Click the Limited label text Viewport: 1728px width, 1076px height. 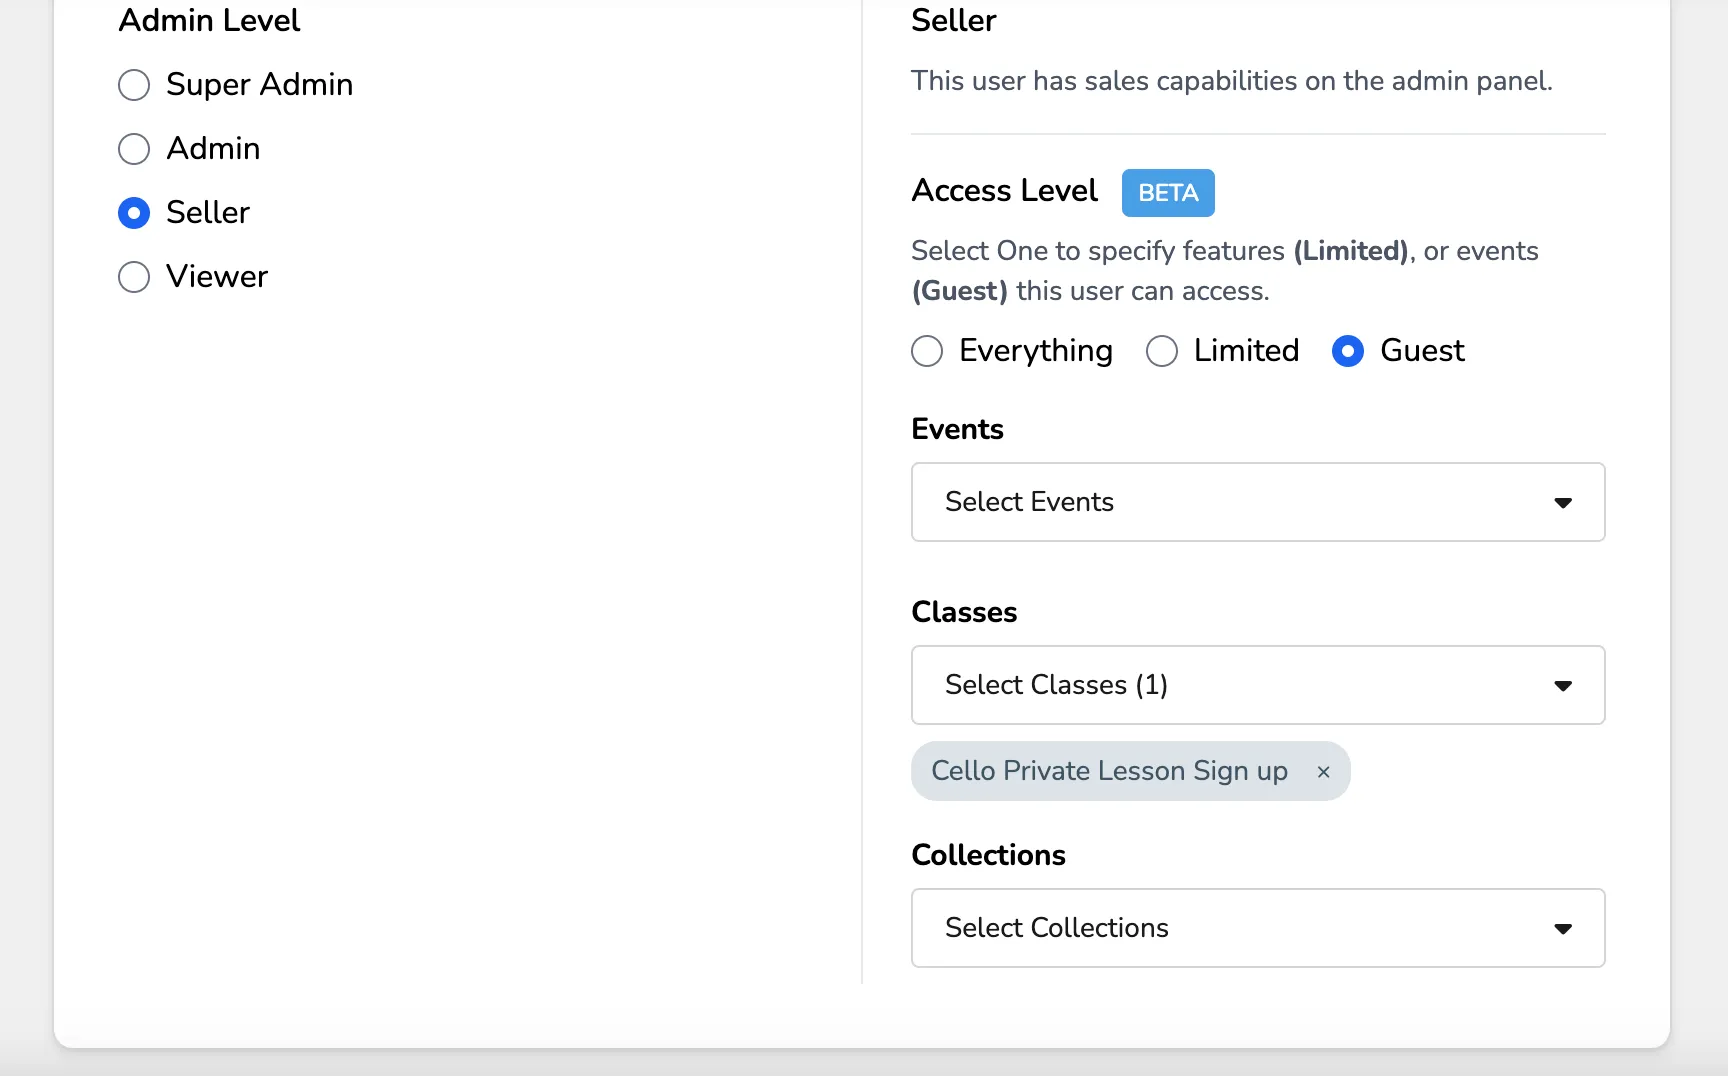pyautogui.click(x=1246, y=351)
